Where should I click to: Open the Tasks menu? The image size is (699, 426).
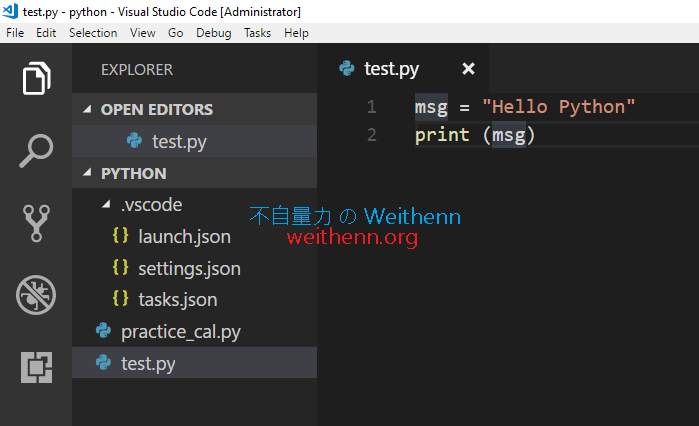pos(257,33)
